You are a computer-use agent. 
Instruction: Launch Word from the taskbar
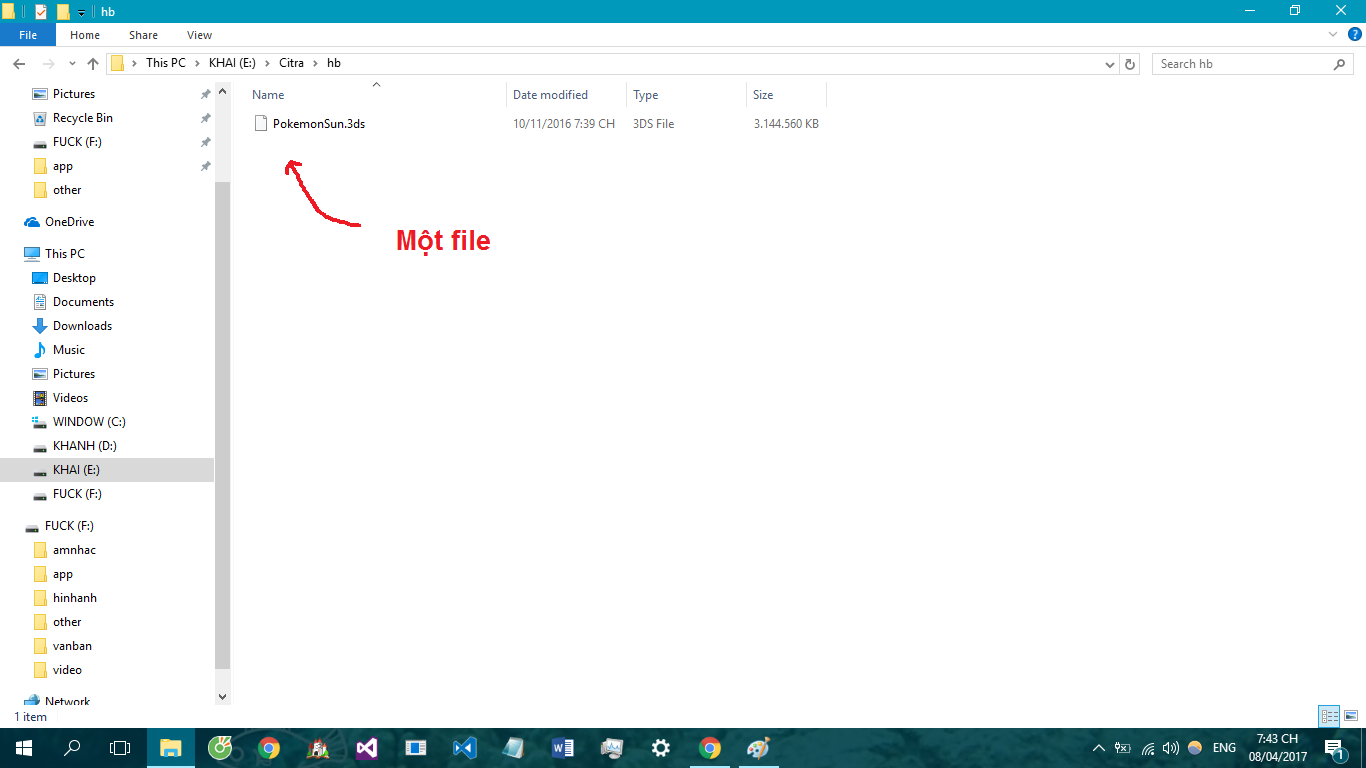click(562, 748)
